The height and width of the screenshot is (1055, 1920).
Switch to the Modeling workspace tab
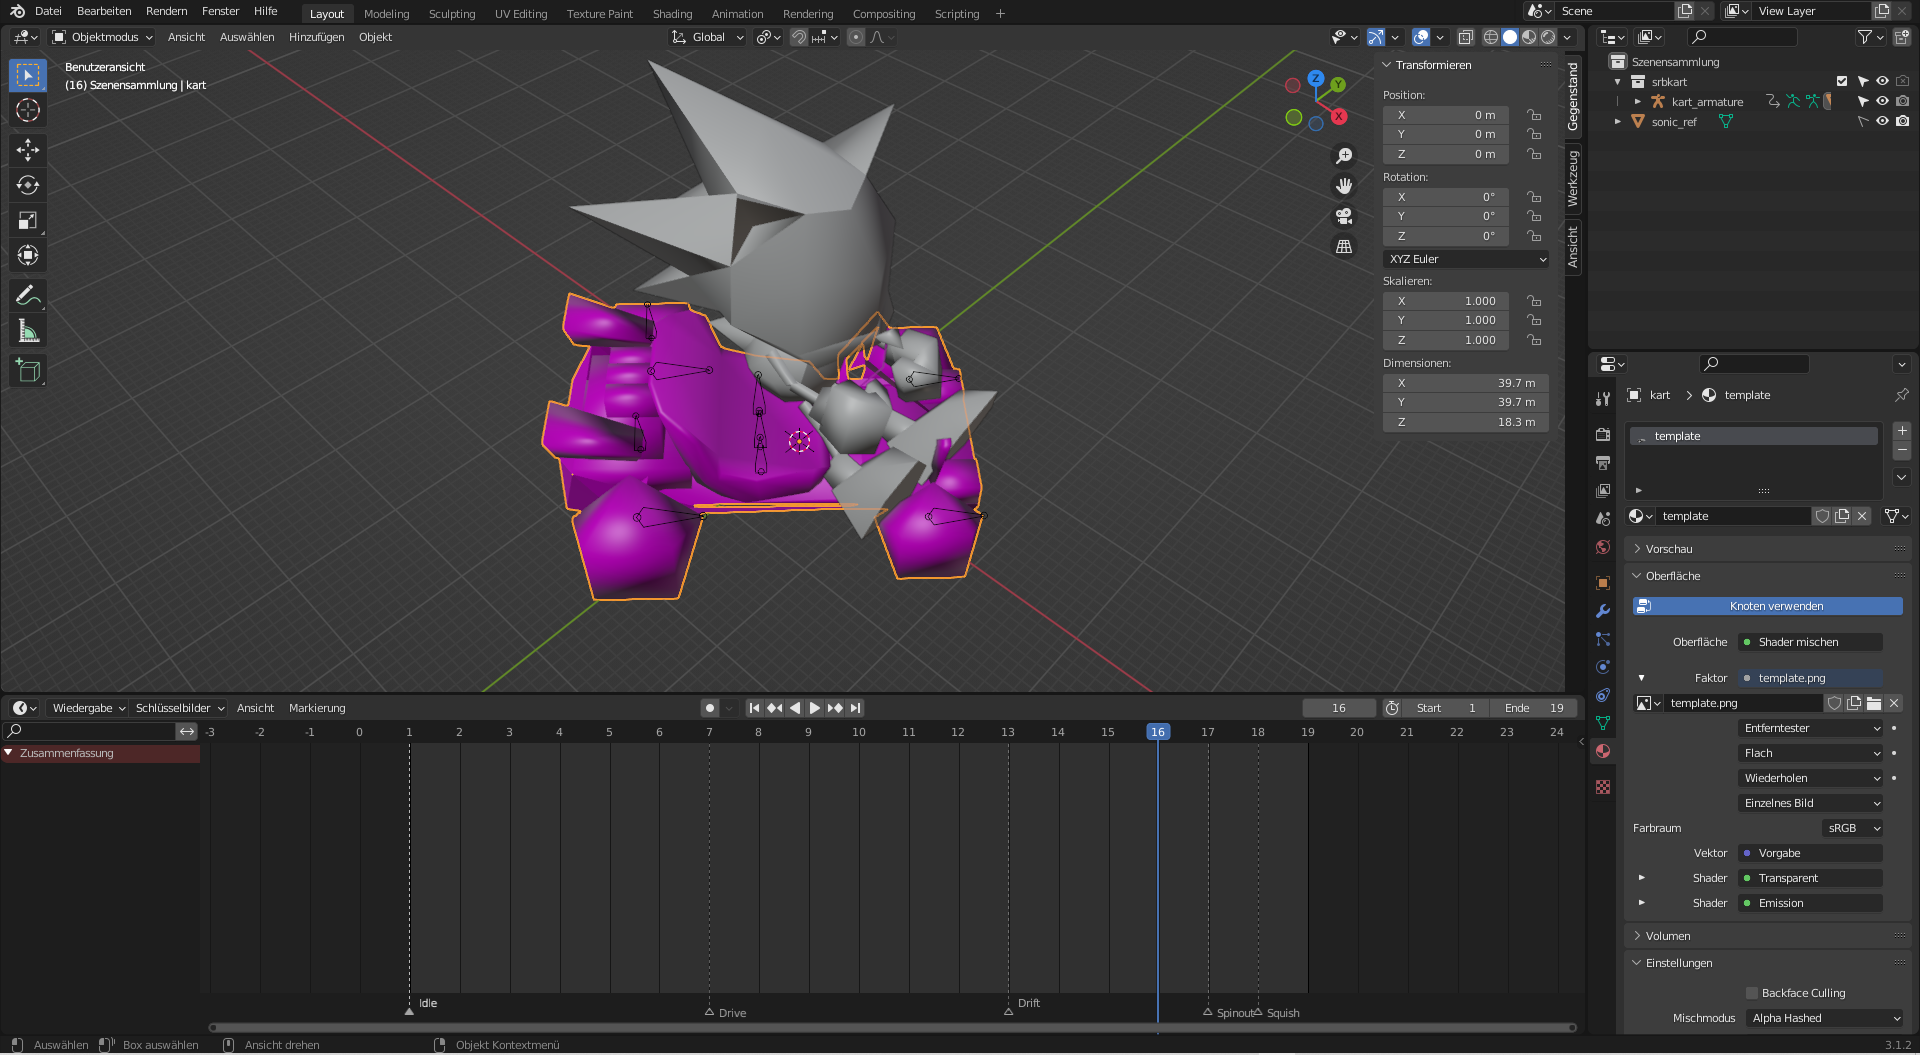click(x=387, y=14)
